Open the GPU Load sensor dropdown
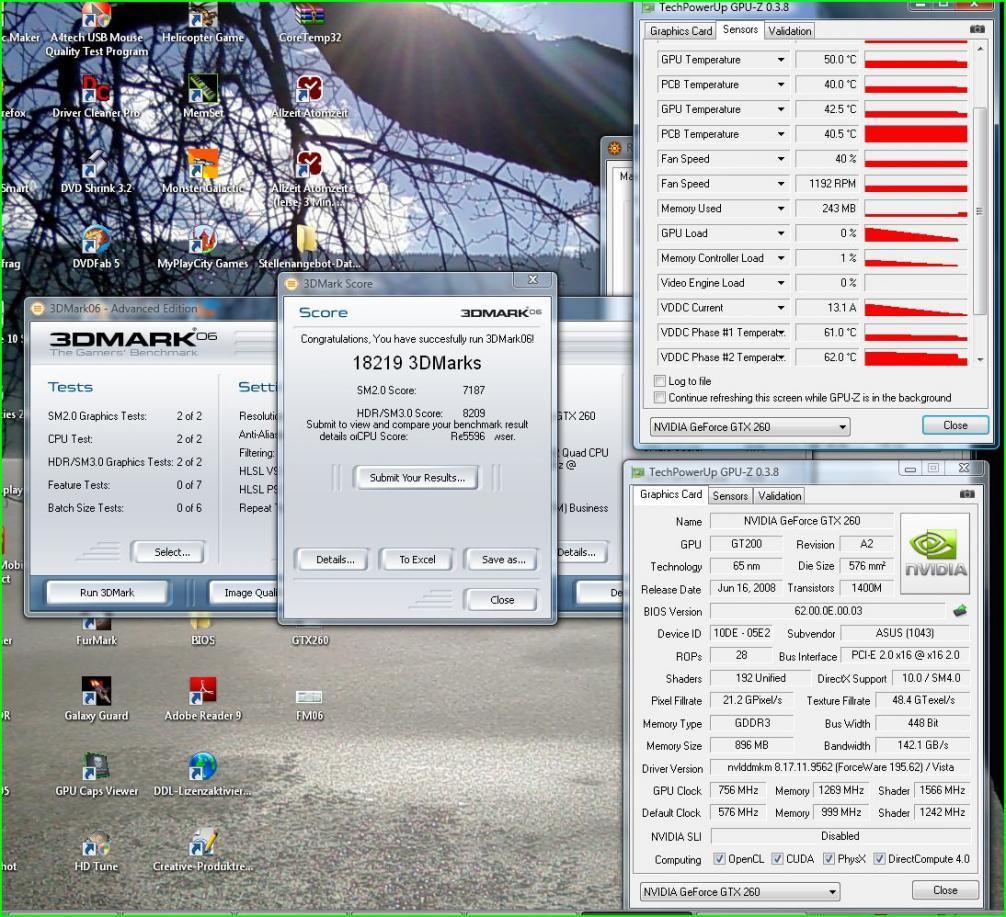Screen dimensions: 1006x917 (780, 234)
